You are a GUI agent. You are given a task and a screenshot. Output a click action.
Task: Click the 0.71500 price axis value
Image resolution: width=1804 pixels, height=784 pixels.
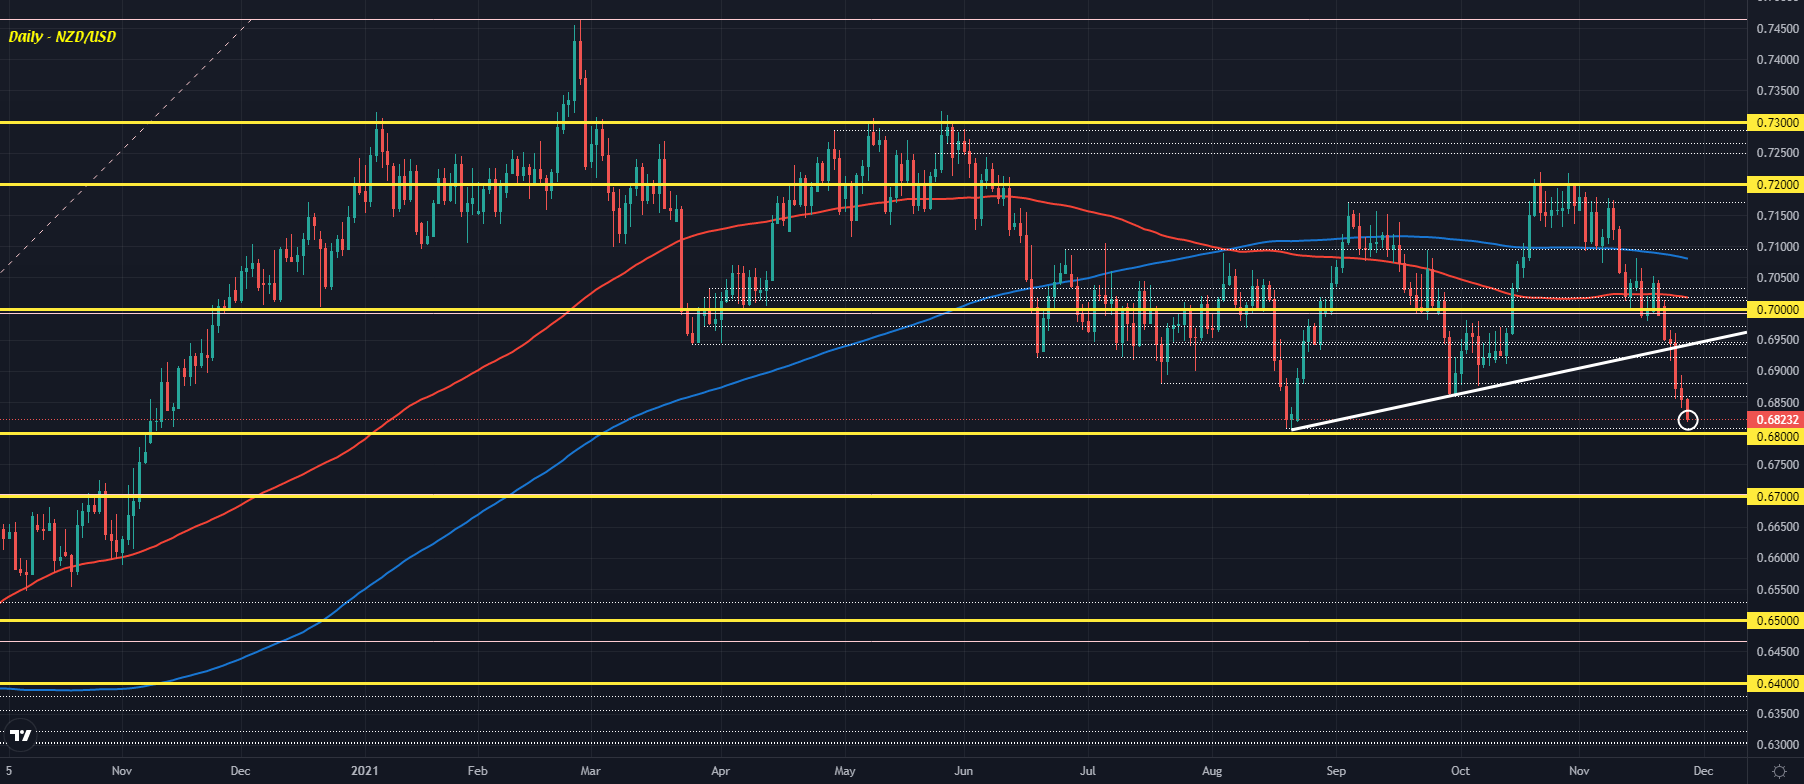click(x=1777, y=216)
